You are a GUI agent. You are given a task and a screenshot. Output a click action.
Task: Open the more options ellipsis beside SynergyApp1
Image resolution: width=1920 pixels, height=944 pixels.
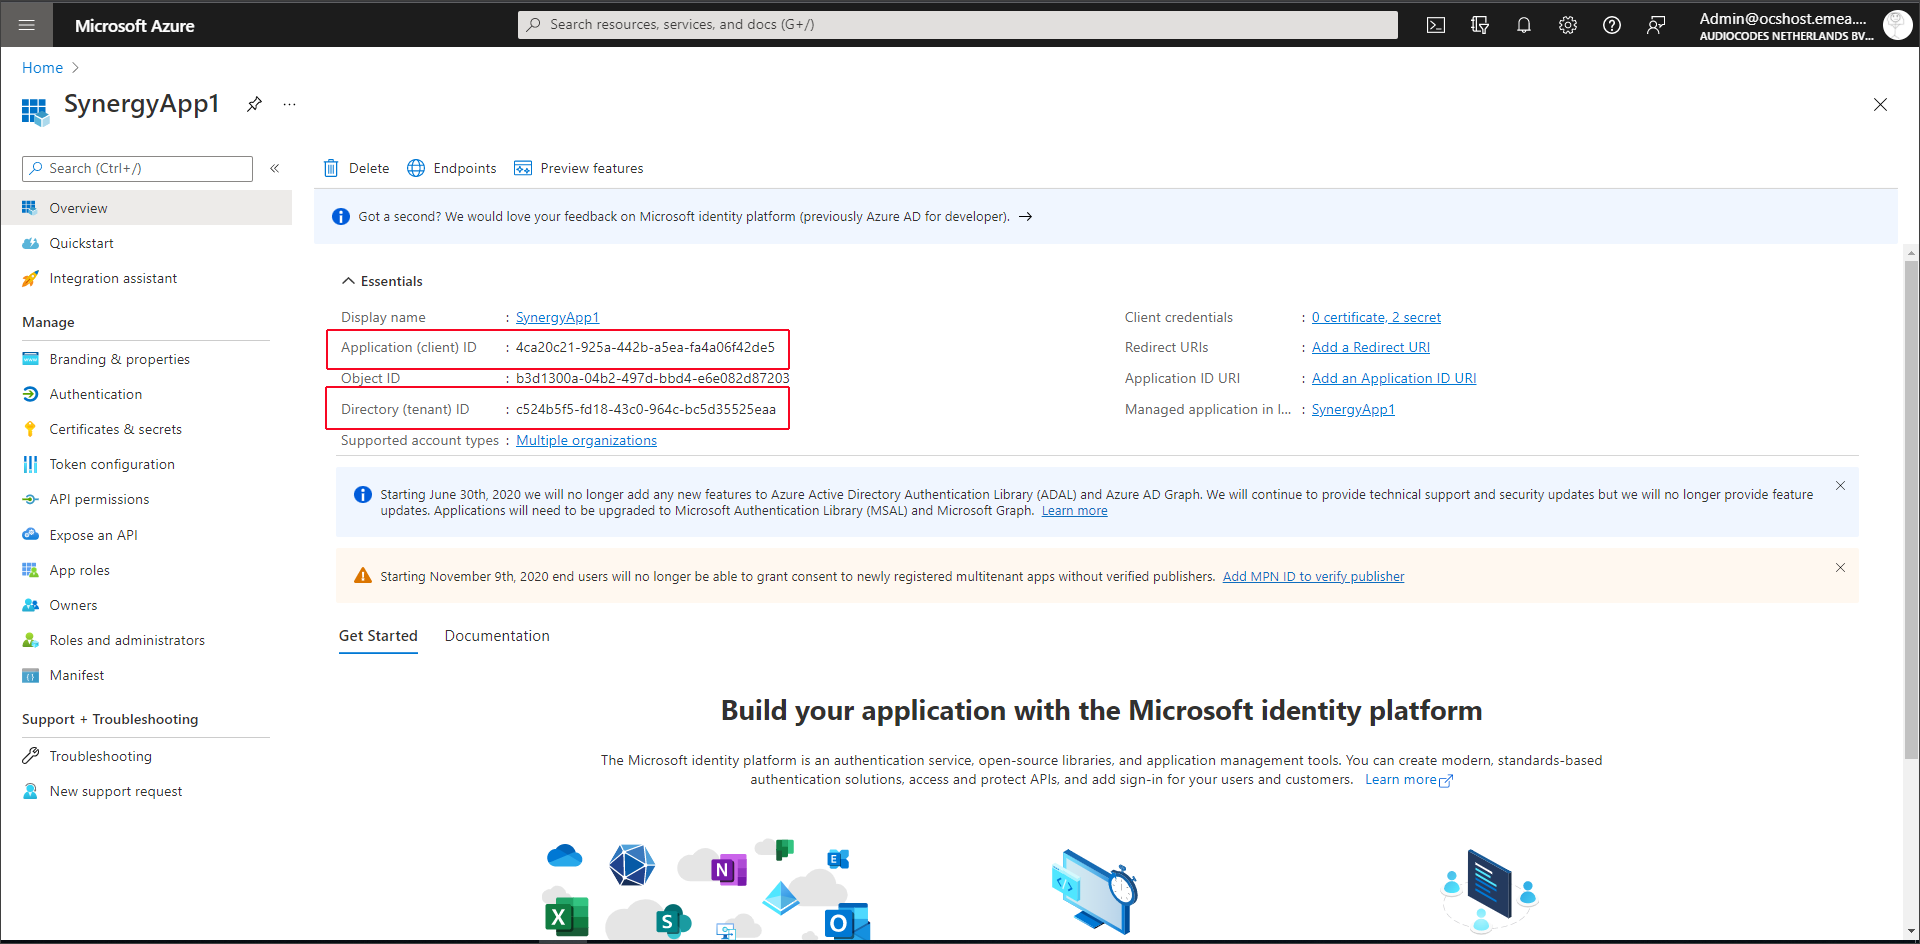tap(289, 104)
